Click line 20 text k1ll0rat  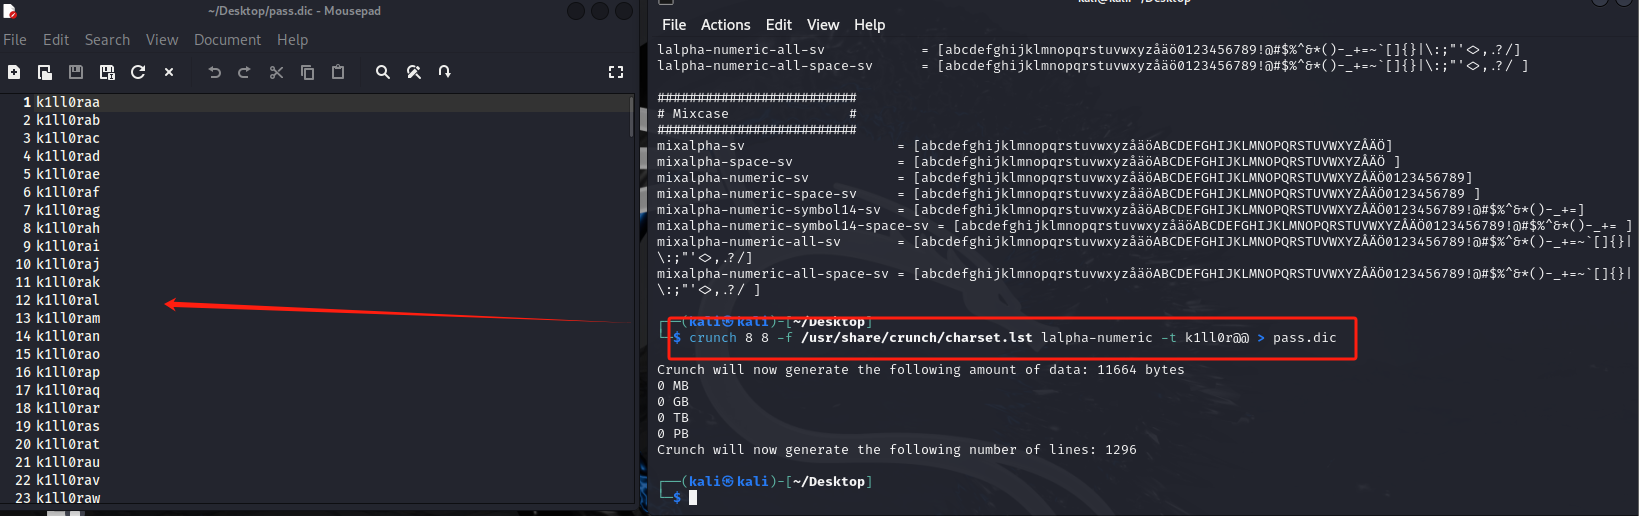pyautogui.click(x=68, y=444)
